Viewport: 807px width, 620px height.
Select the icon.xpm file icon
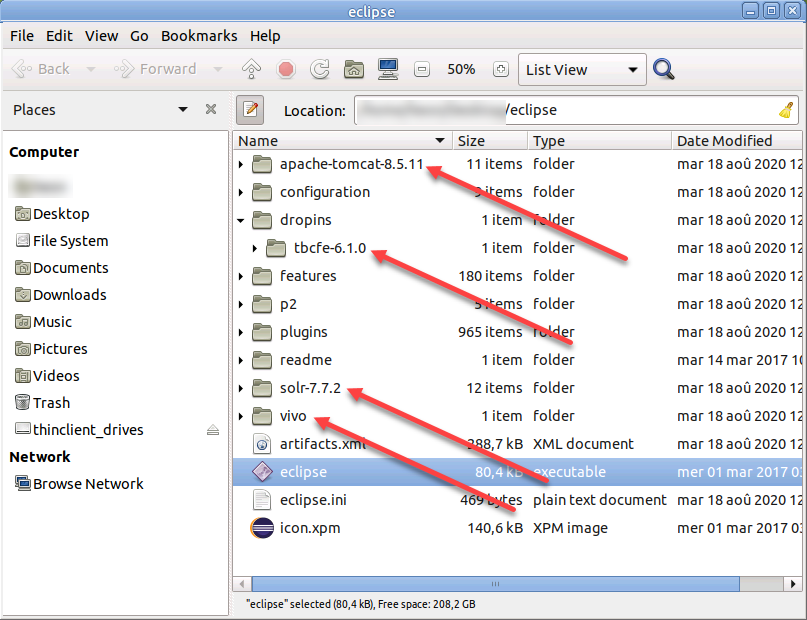[262, 528]
